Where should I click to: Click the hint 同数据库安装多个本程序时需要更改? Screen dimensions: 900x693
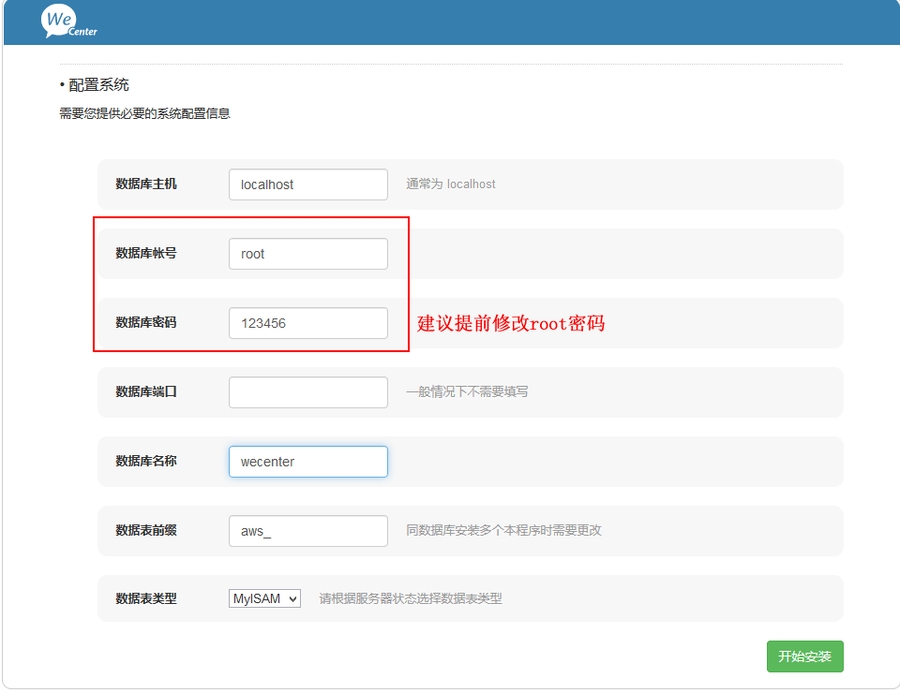click(503, 531)
